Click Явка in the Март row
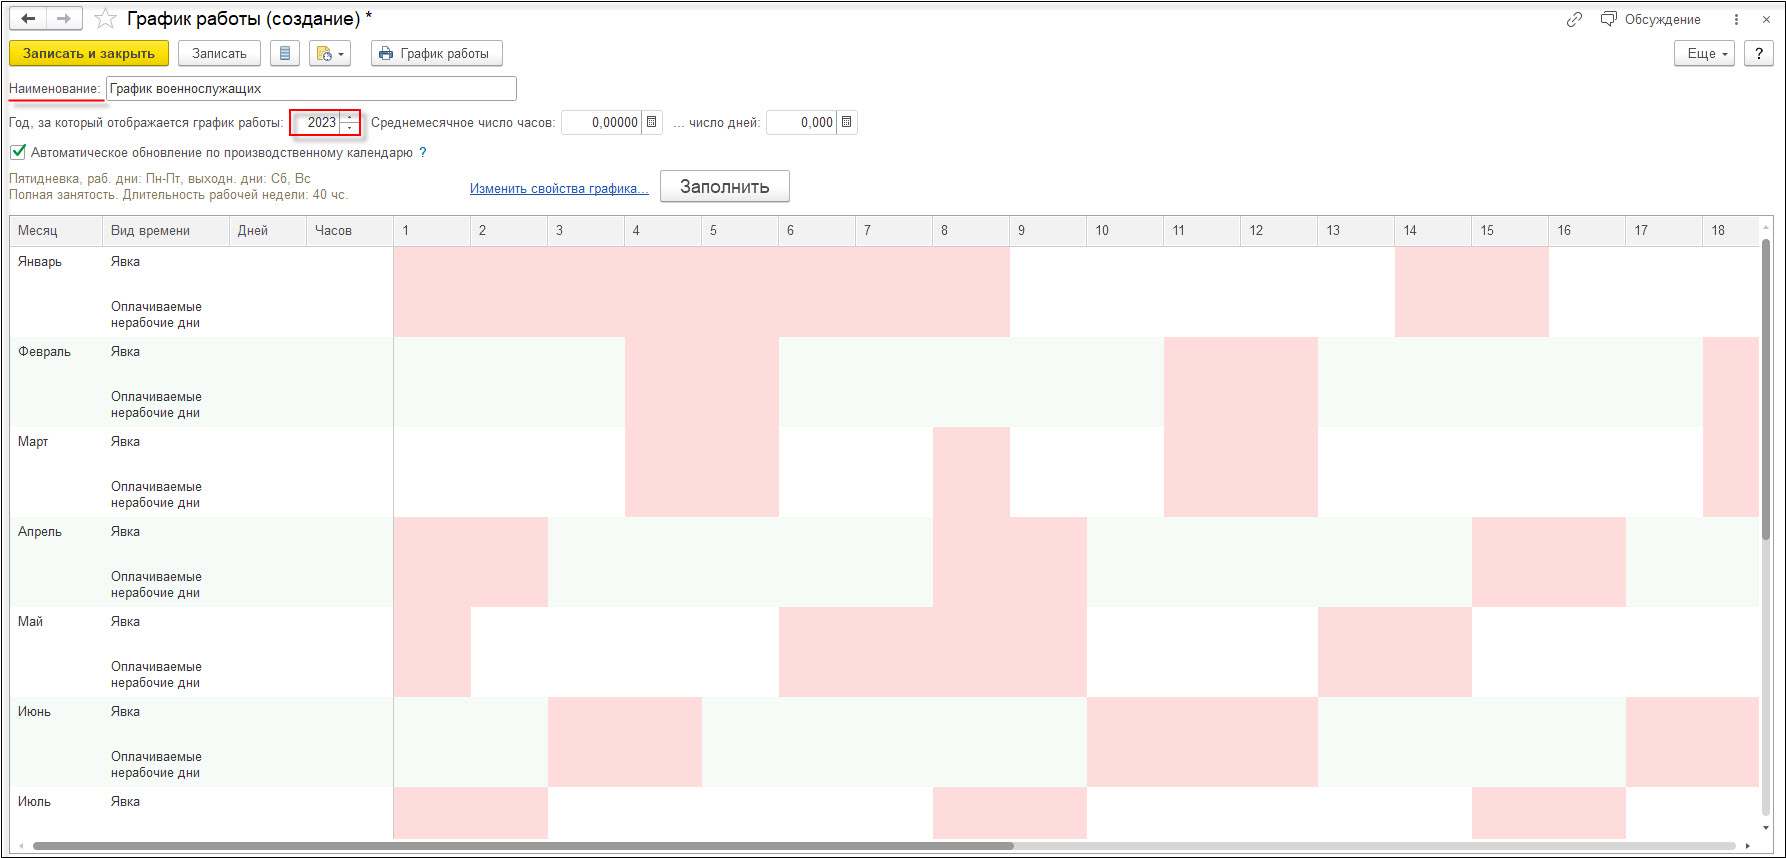This screenshot has height=858, width=1786. coord(125,441)
